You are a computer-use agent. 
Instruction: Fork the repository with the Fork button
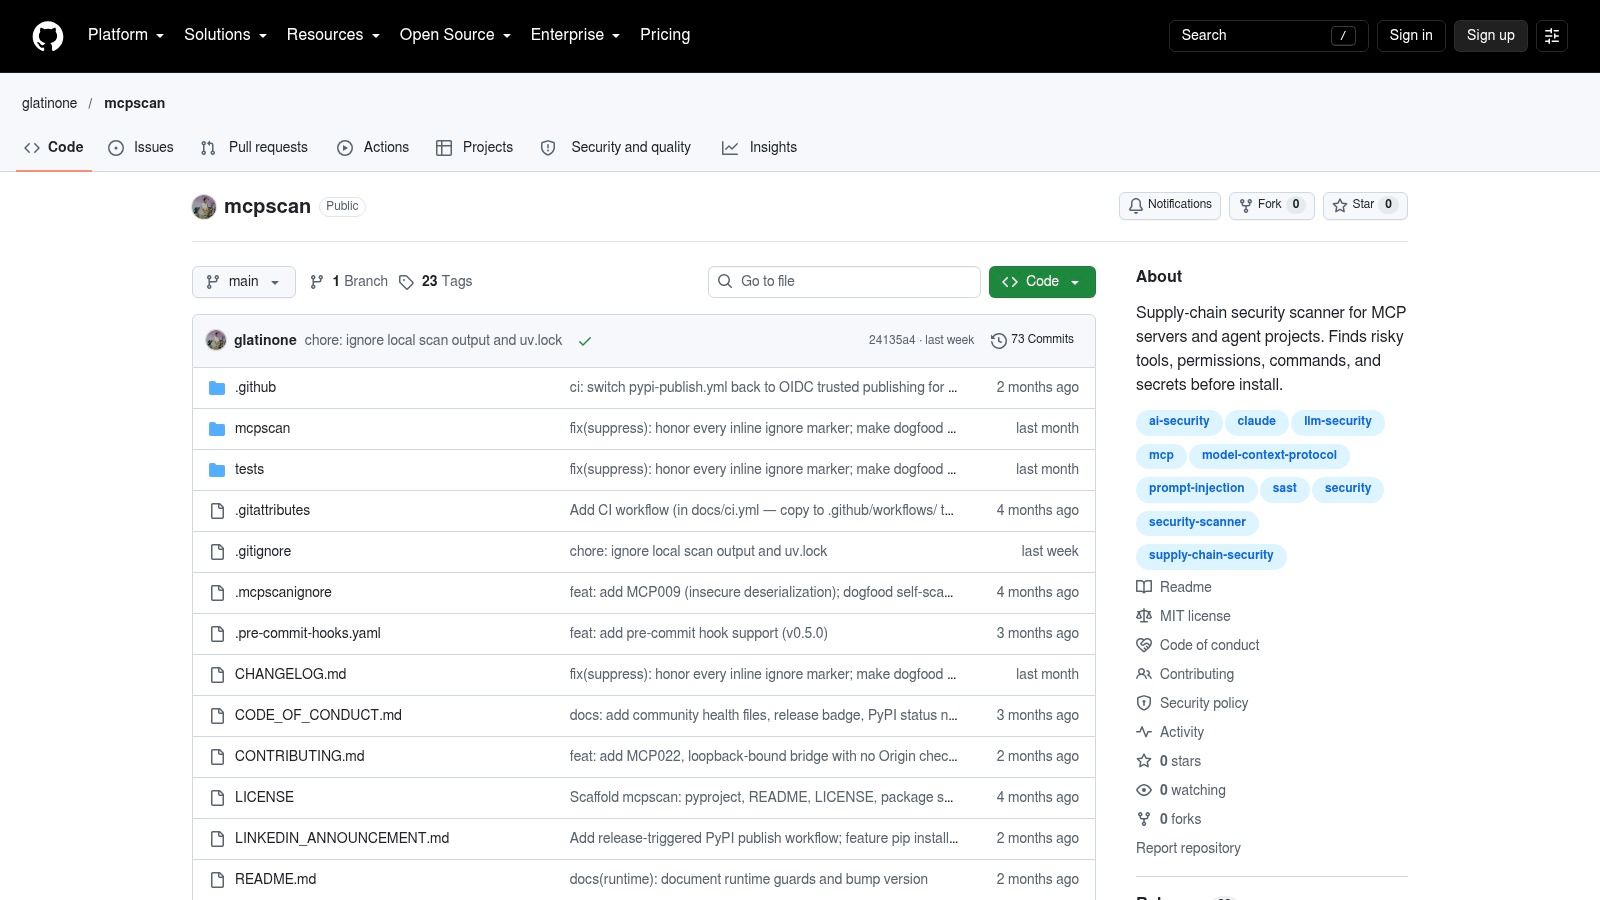coord(1271,205)
